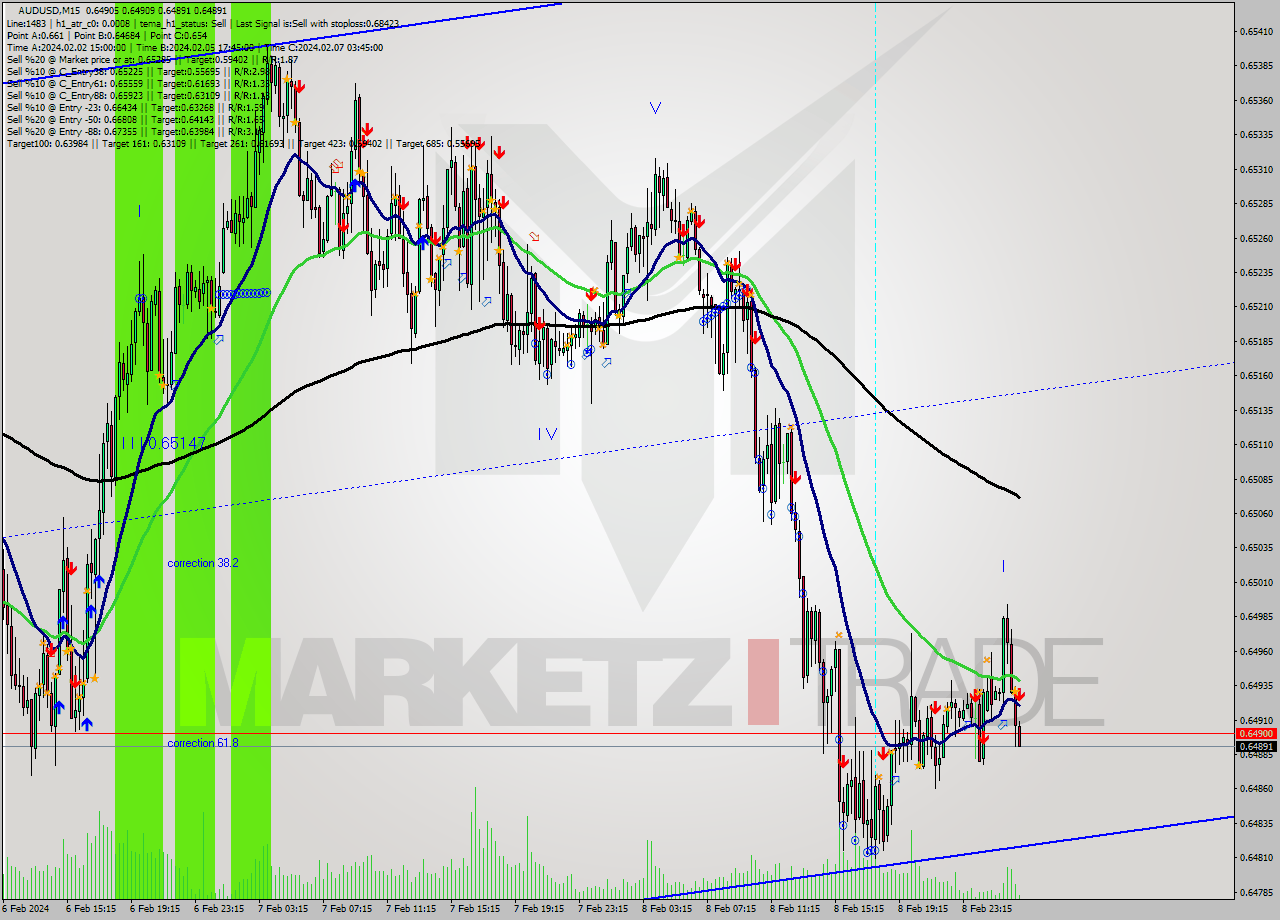Click the 0.64960 price axis label
The width and height of the screenshot is (1280, 920).
pos(1257,650)
